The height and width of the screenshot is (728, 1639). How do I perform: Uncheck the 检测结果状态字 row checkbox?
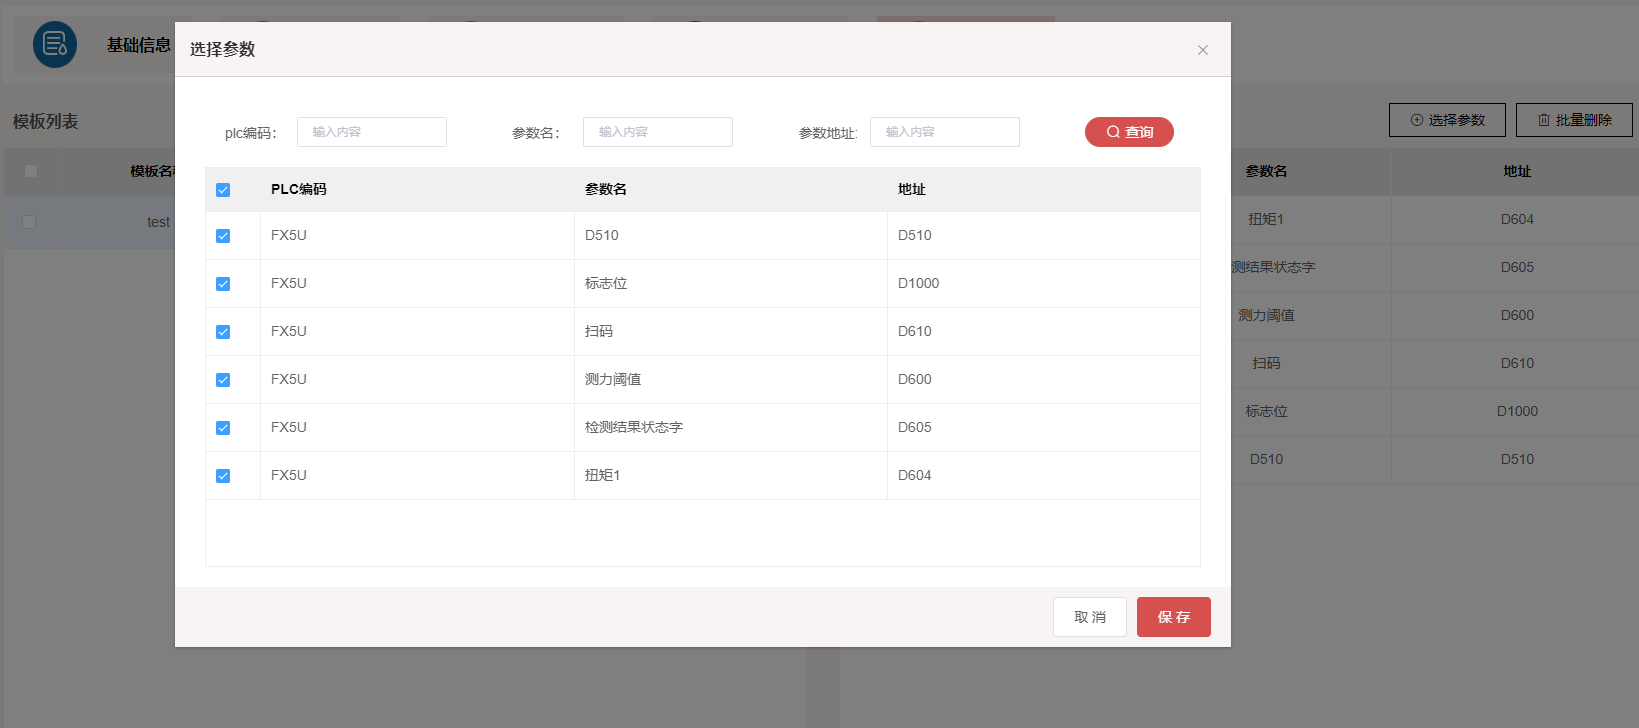223,428
